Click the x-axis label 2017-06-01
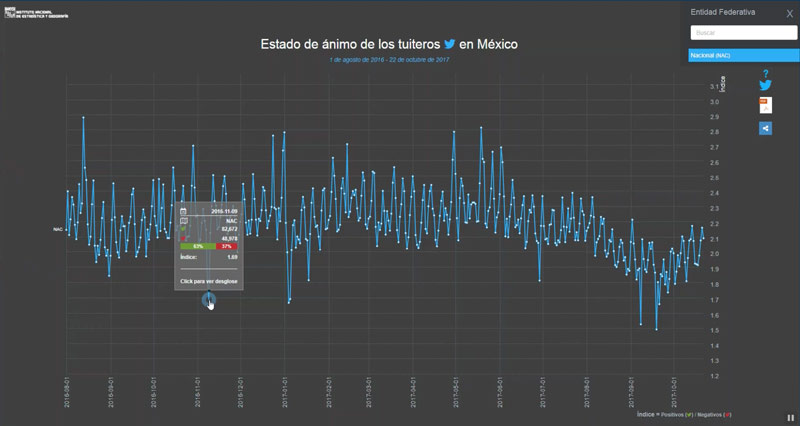This screenshot has width=800, height=426. (x=499, y=392)
